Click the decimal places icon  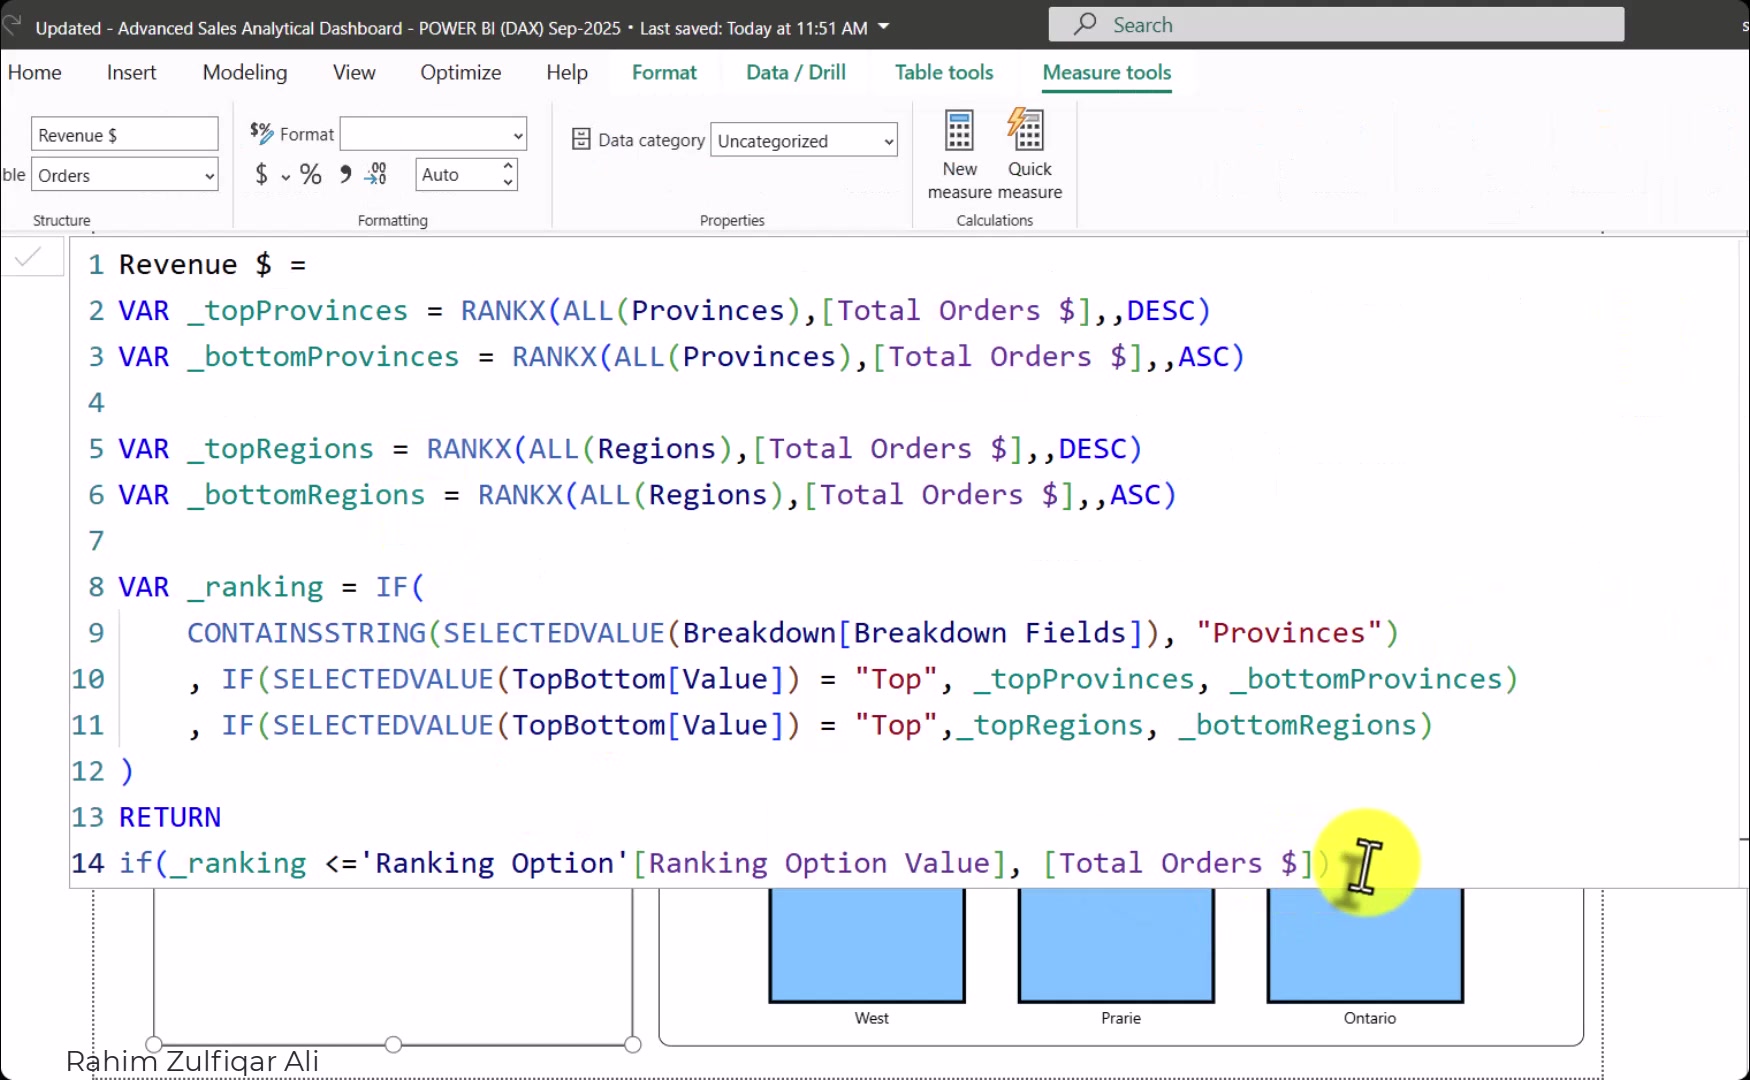point(376,175)
